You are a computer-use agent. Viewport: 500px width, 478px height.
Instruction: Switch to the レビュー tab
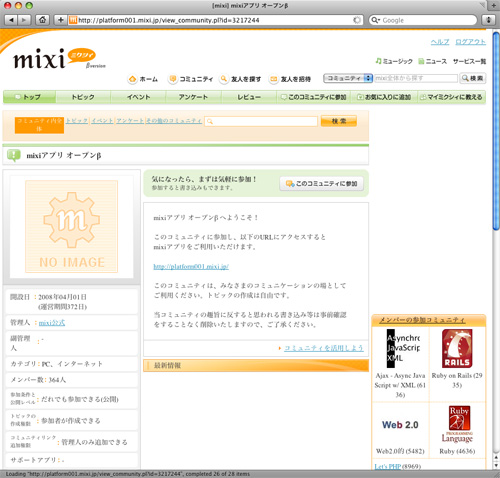pyautogui.click(x=249, y=97)
